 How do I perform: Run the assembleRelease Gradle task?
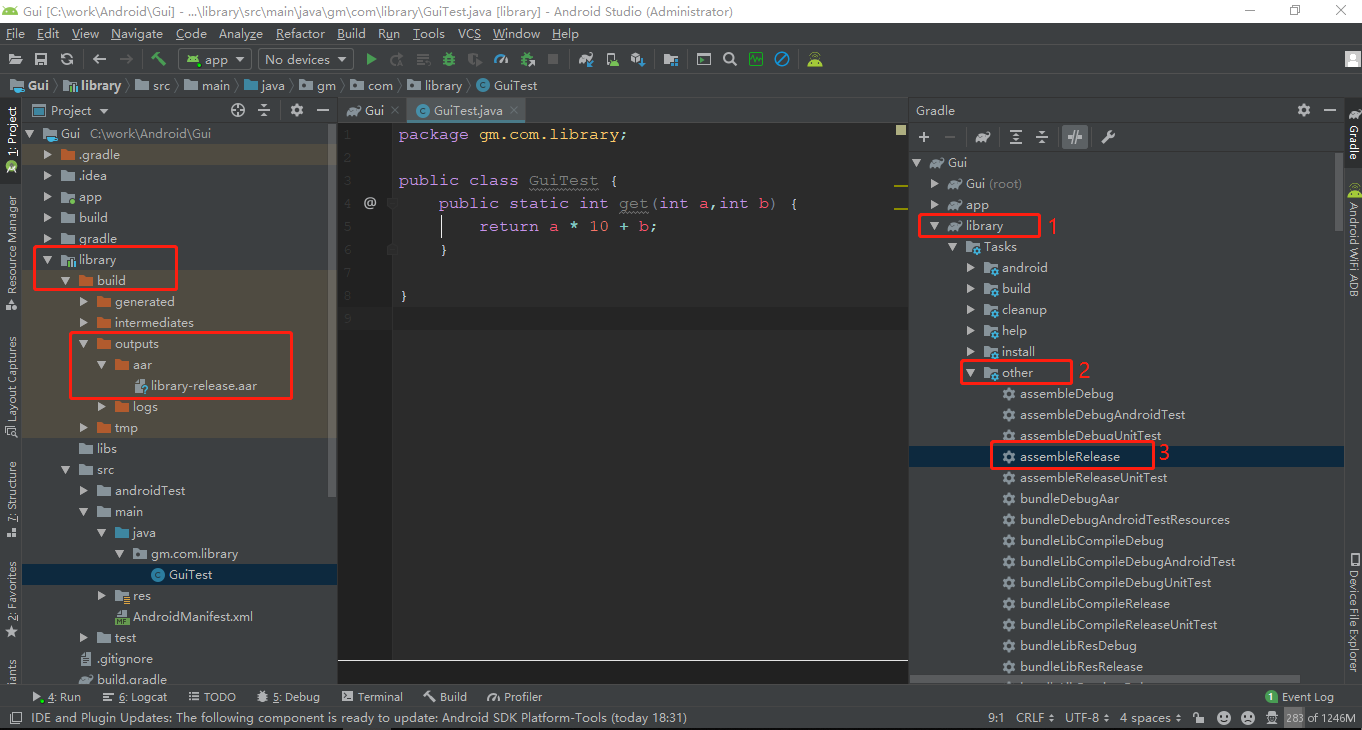point(1071,456)
